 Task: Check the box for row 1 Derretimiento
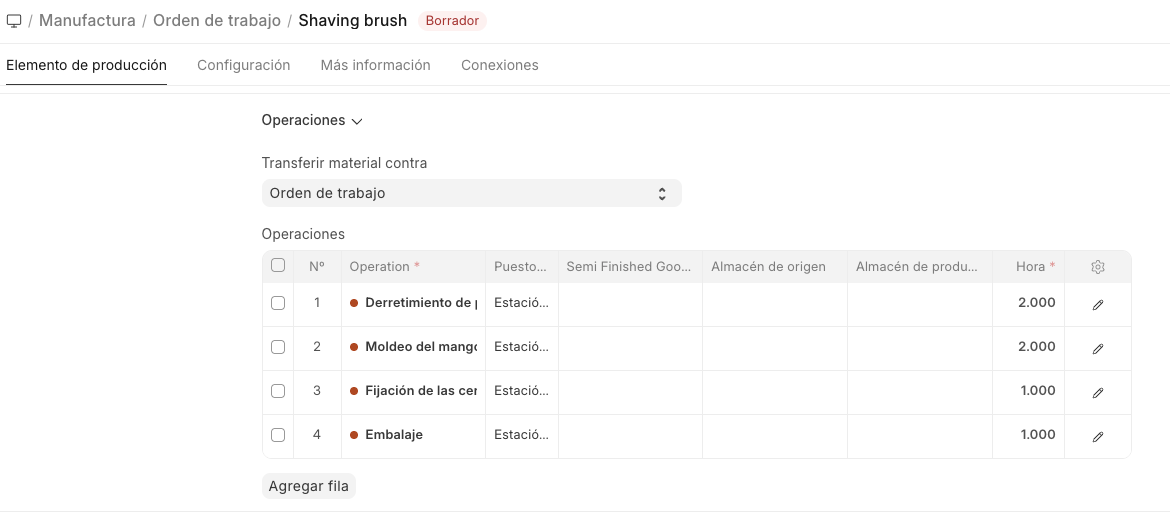[278, 303]
